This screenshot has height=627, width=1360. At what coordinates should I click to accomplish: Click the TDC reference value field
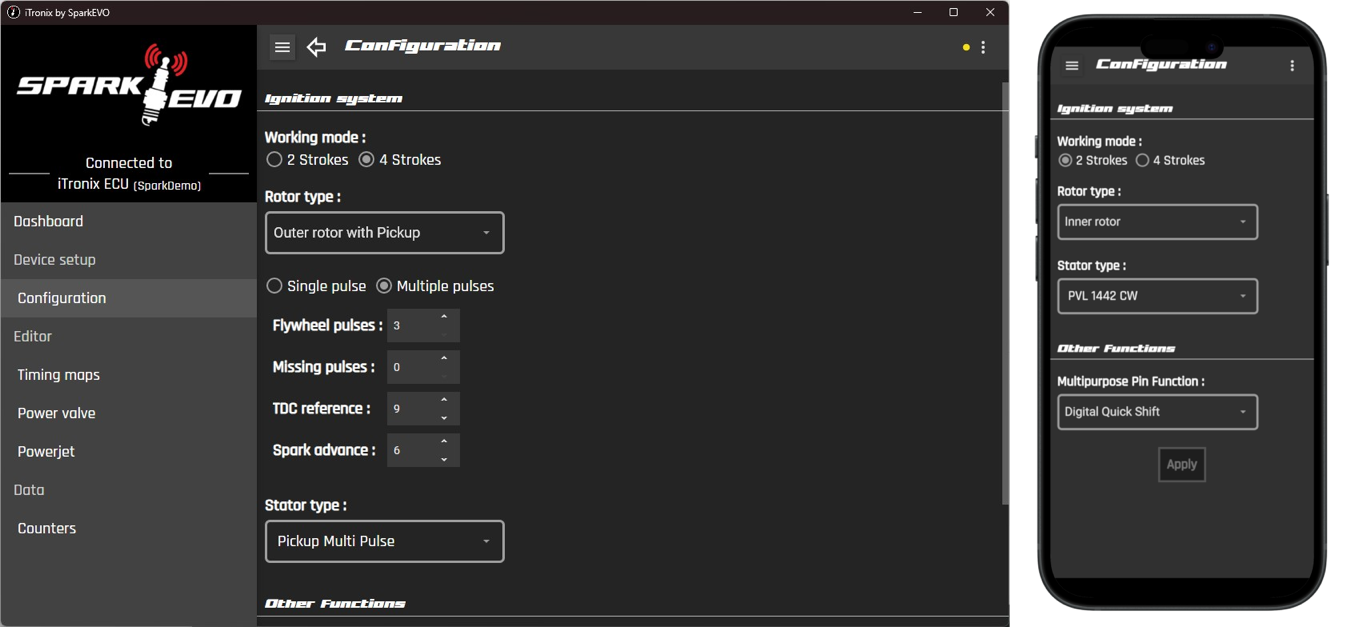click(x=410, y=409)
